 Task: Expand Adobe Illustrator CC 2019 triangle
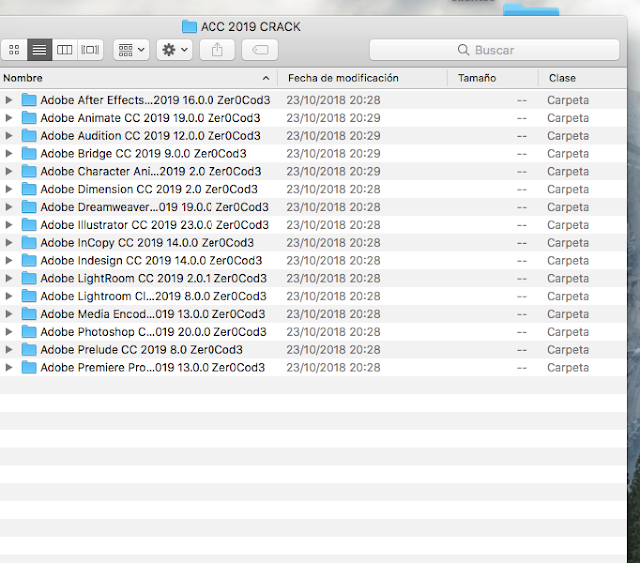pyautogui.click(x=9, y=225)
